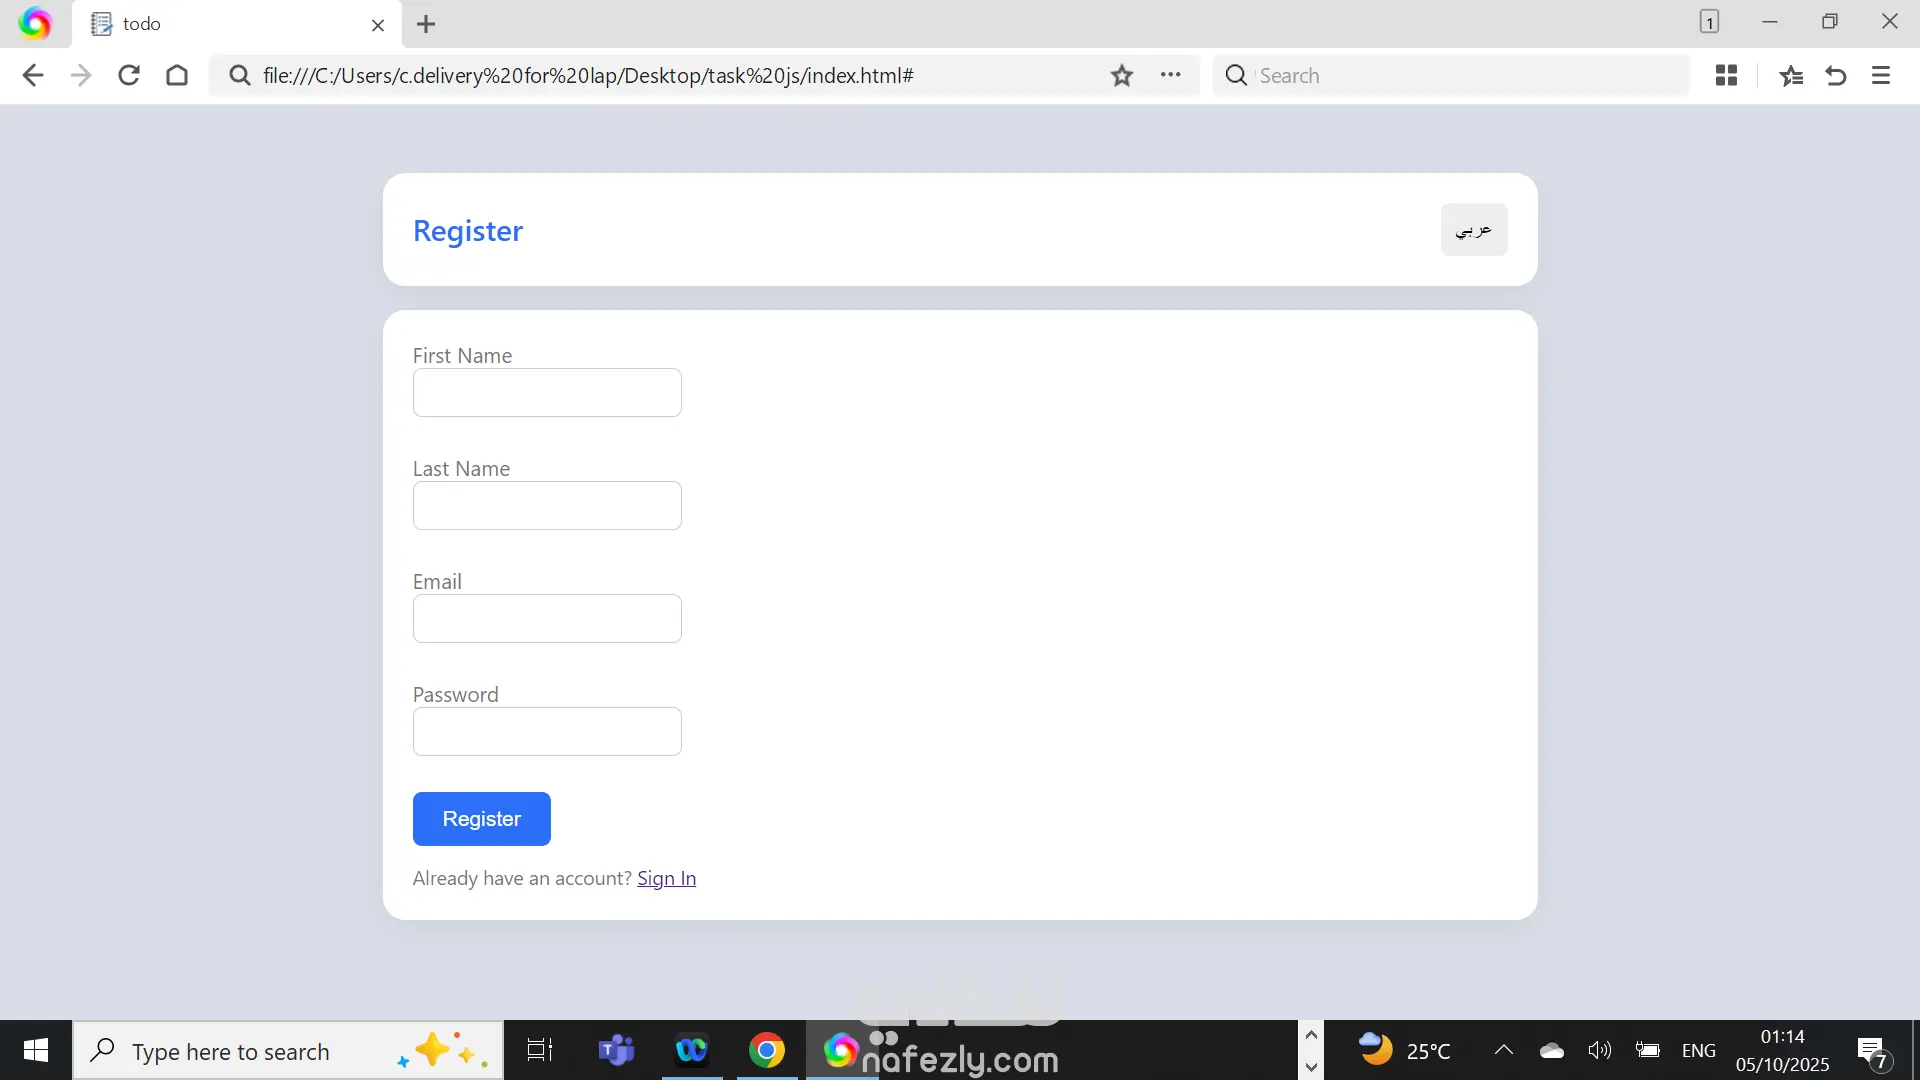Expand system tray hidden icons
The height and width of the screenshot is (1080, 1920).
(1503, 1050)
